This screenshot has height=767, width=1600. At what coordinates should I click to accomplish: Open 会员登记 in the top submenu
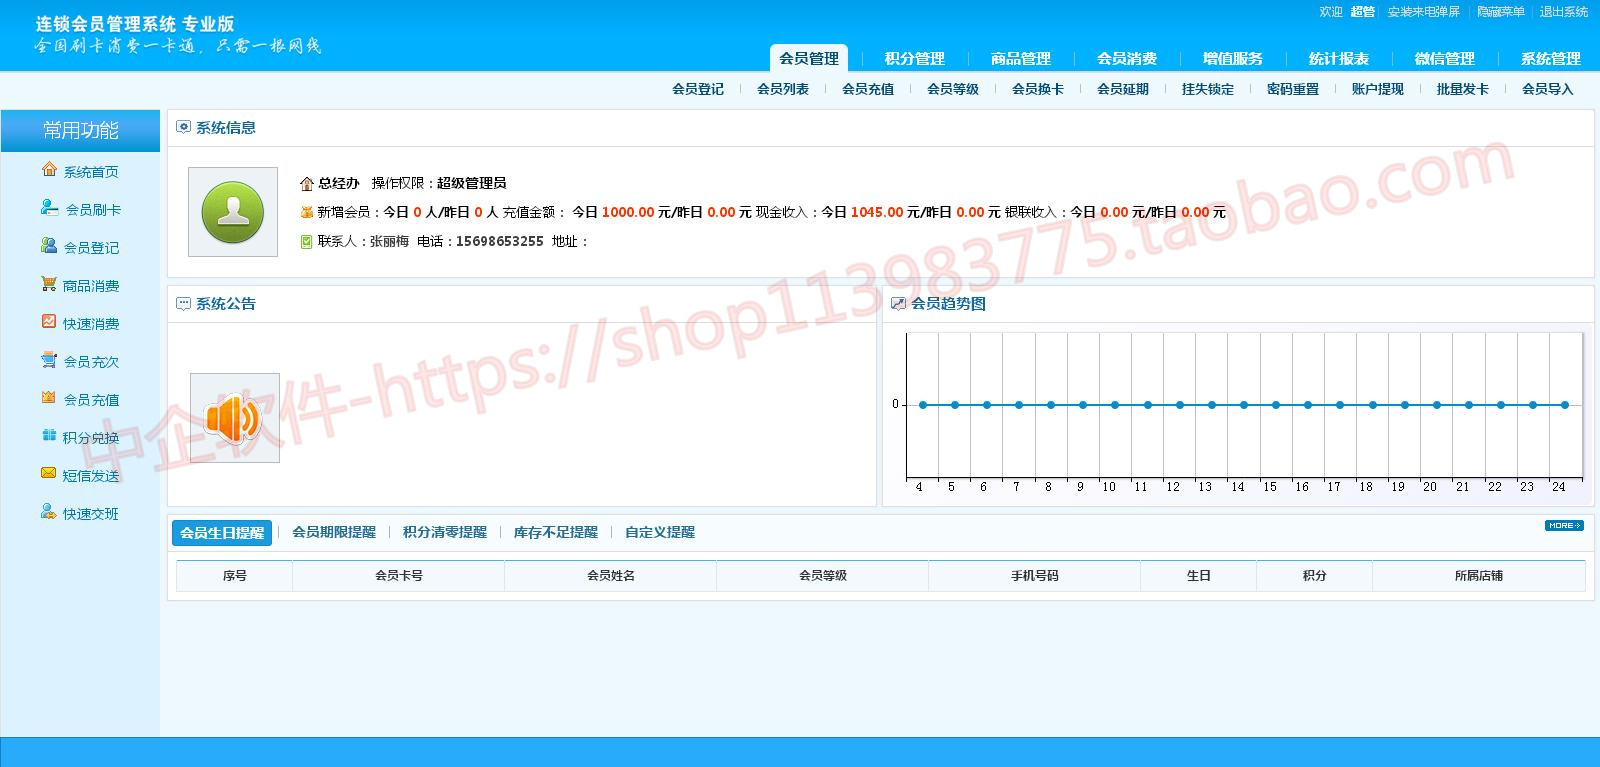click(698, 89)
